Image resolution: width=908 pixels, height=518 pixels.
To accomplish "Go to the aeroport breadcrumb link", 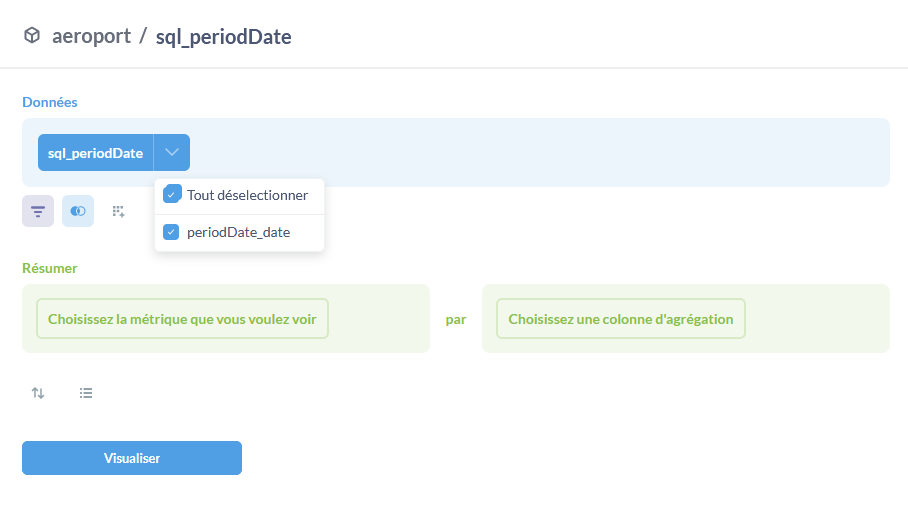I will pyautogui.click(x=91, y=36).
